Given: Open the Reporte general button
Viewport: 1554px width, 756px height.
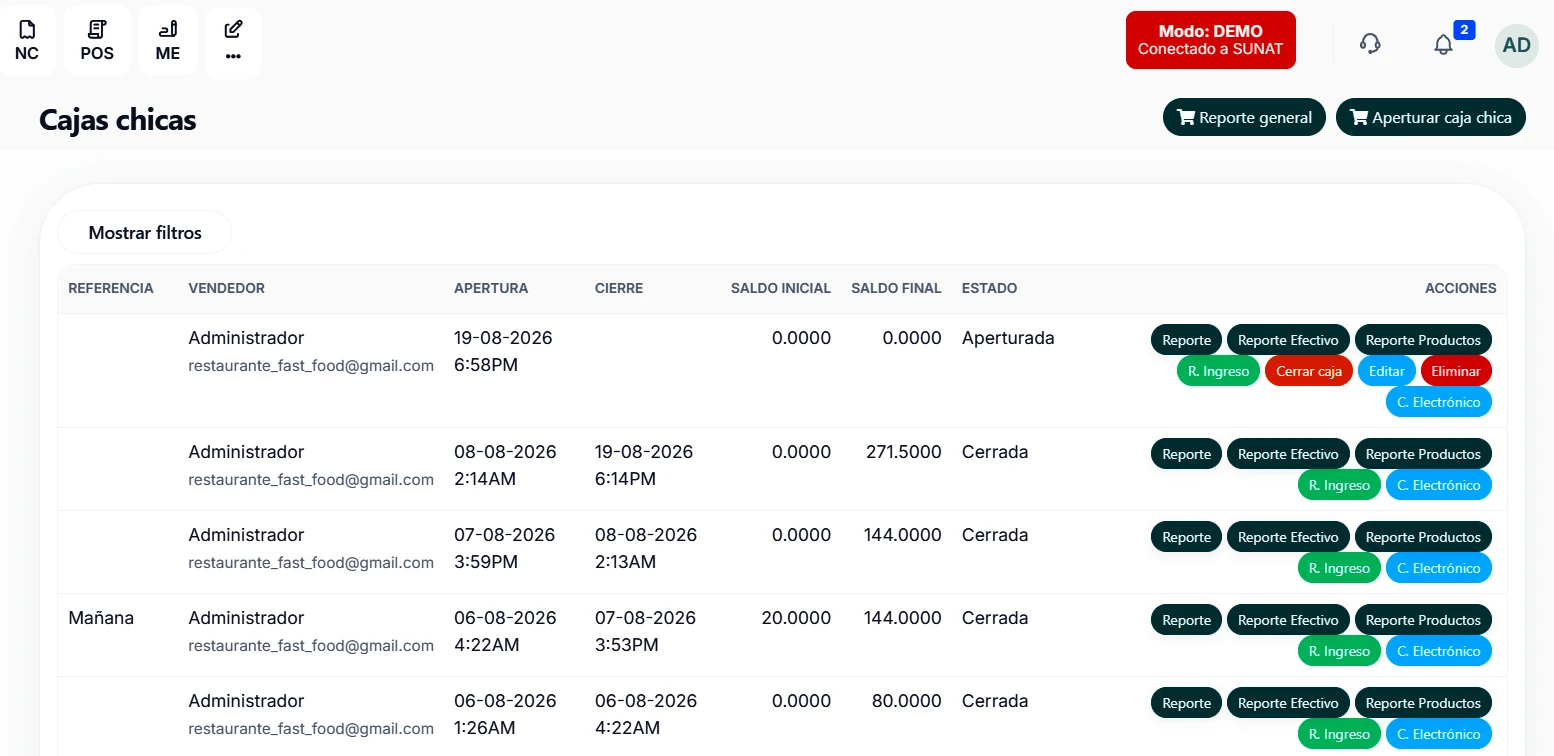Looking at the screenshot, I should click(x=1244, y=117).
